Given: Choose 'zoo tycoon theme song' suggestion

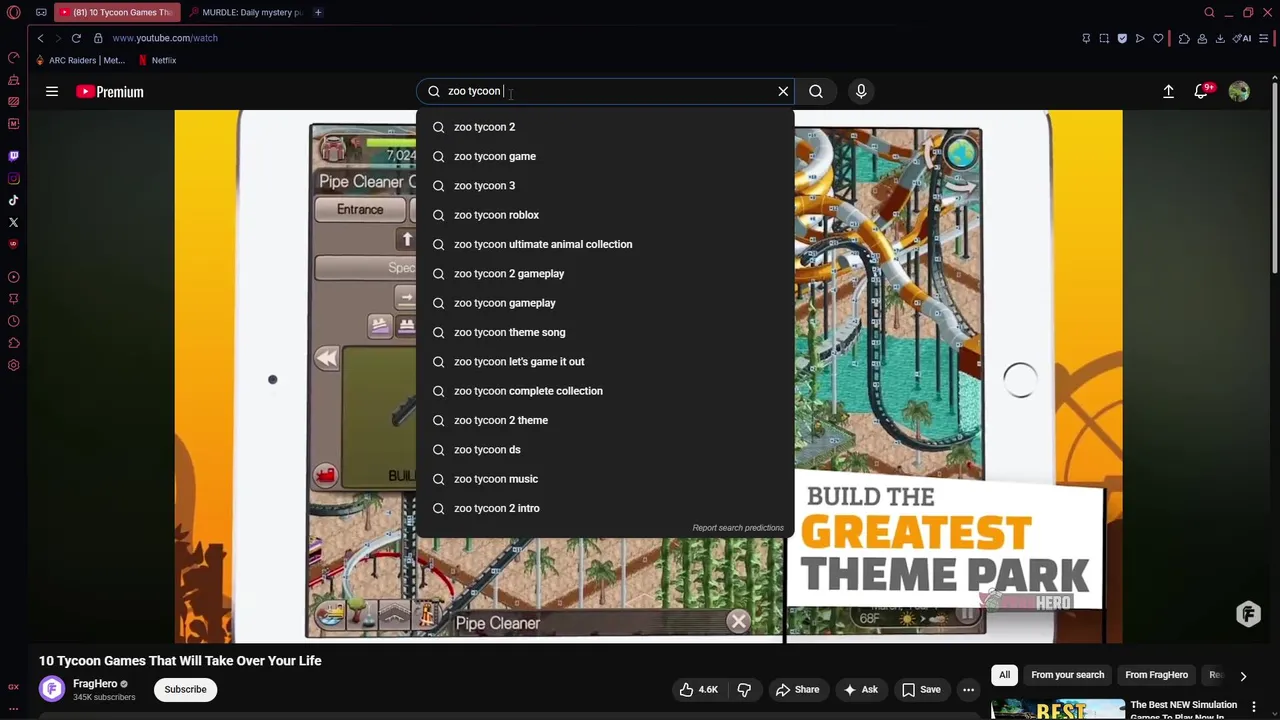Looking at the screenshot, I should tap(605, 332).
